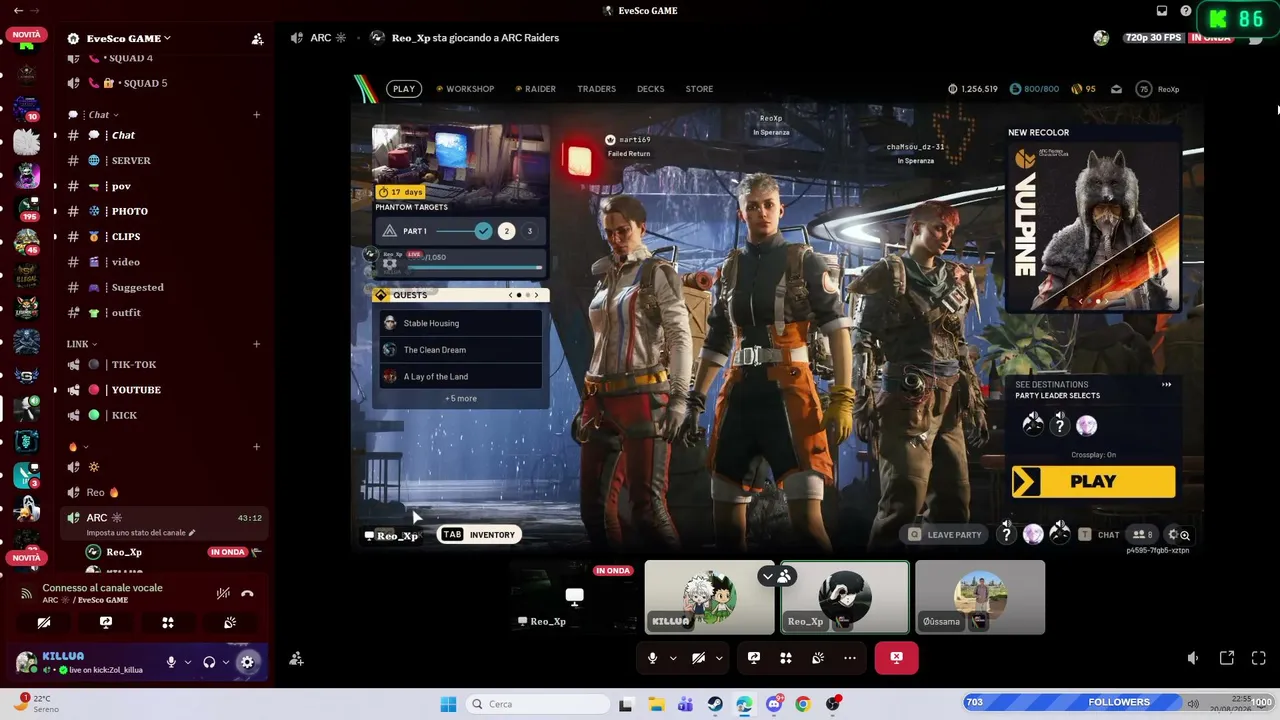Open the STORE tab in the game menu
The image size is (1280, 720).
click(699, 89)
